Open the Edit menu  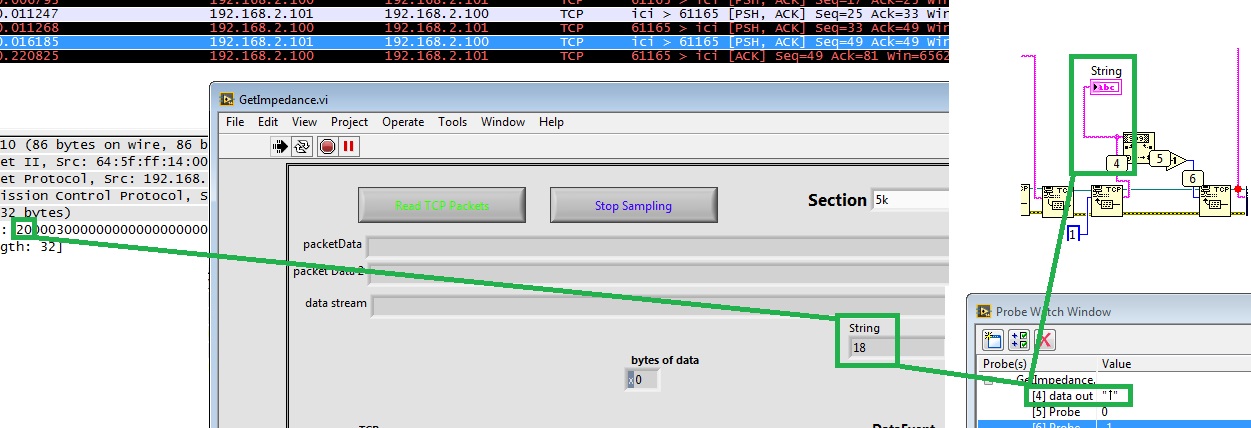268,122
